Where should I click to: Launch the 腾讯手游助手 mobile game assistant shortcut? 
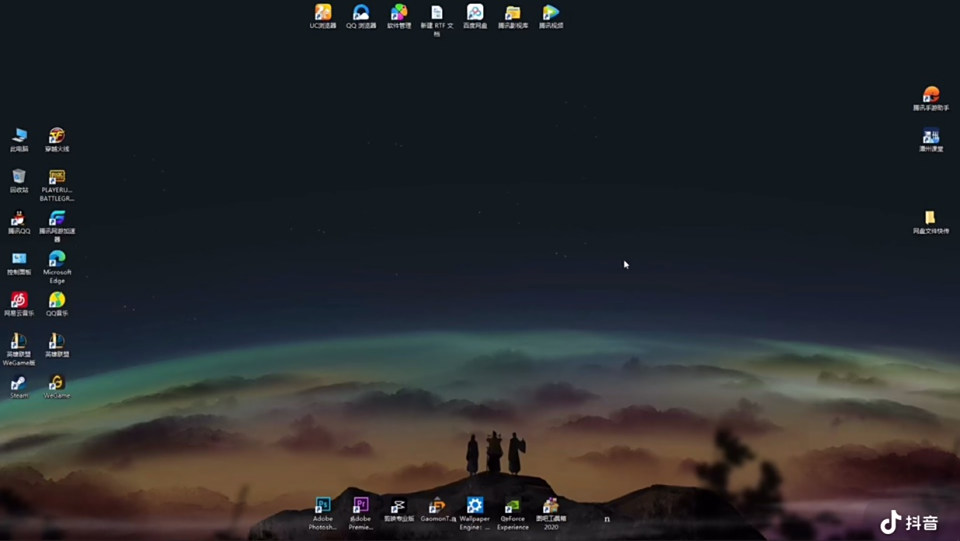click(x=931, y=99)
